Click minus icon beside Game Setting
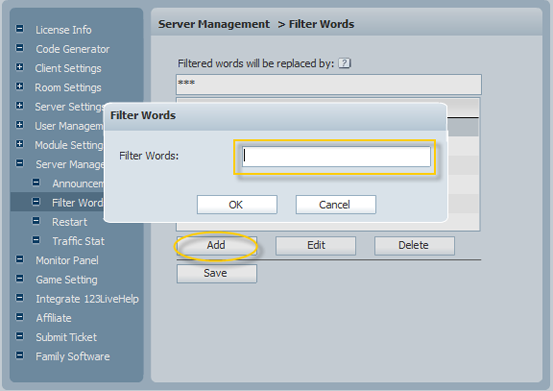 click(20, 279)
